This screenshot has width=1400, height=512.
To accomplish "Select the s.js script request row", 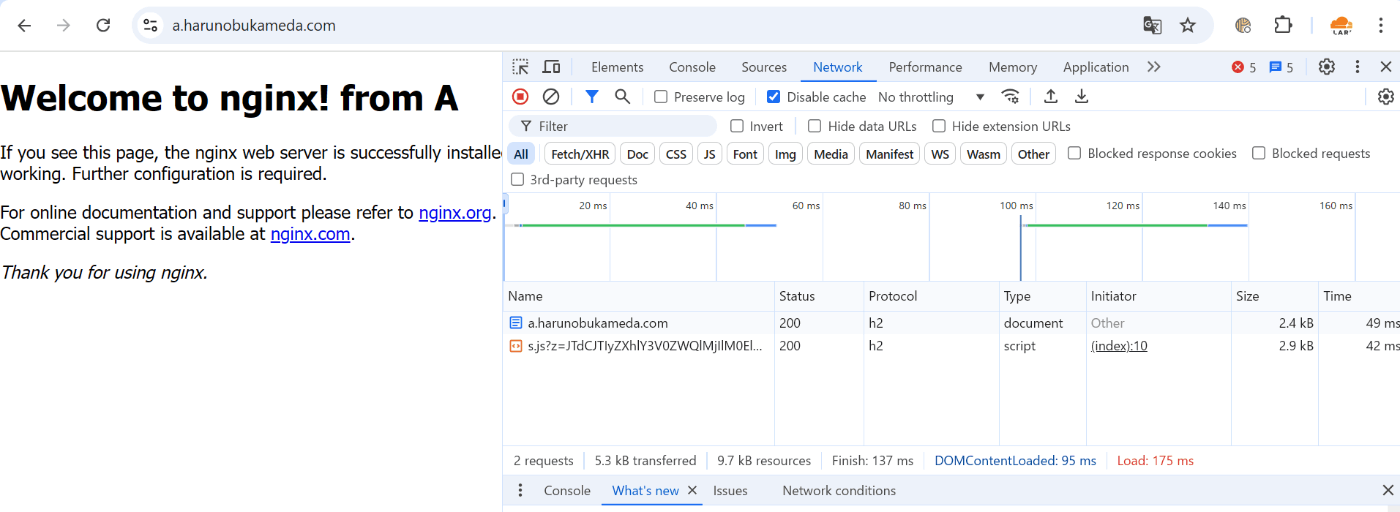I will (x=951, y=346).
